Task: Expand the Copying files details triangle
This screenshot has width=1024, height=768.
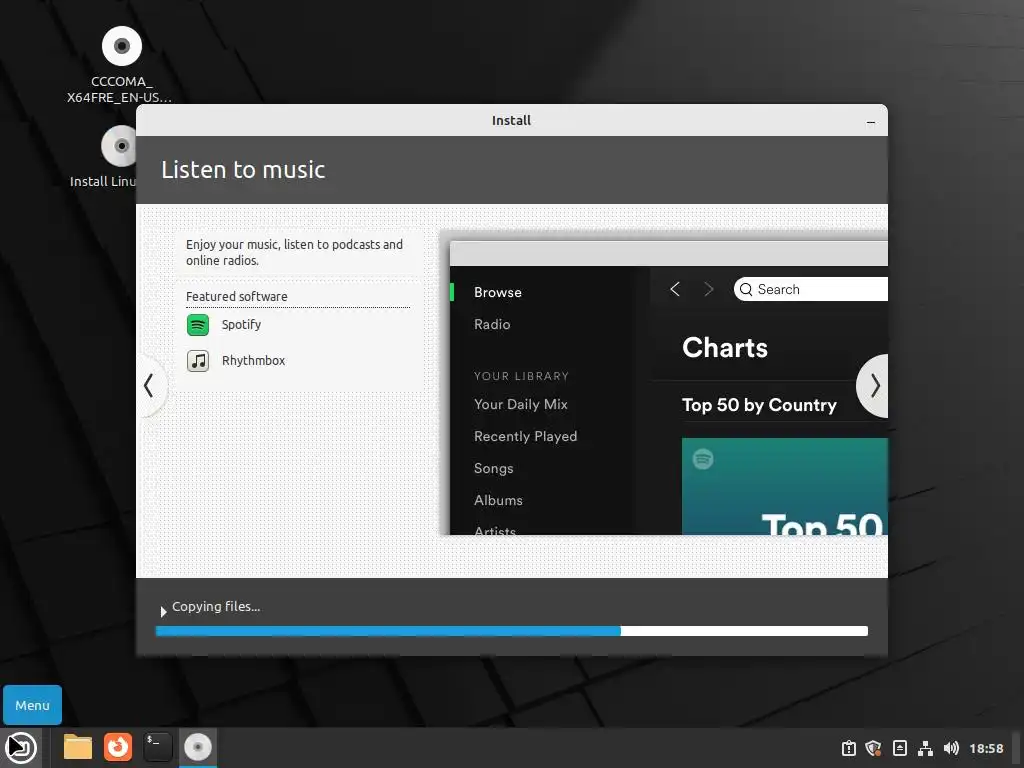Action: [163, 612]
